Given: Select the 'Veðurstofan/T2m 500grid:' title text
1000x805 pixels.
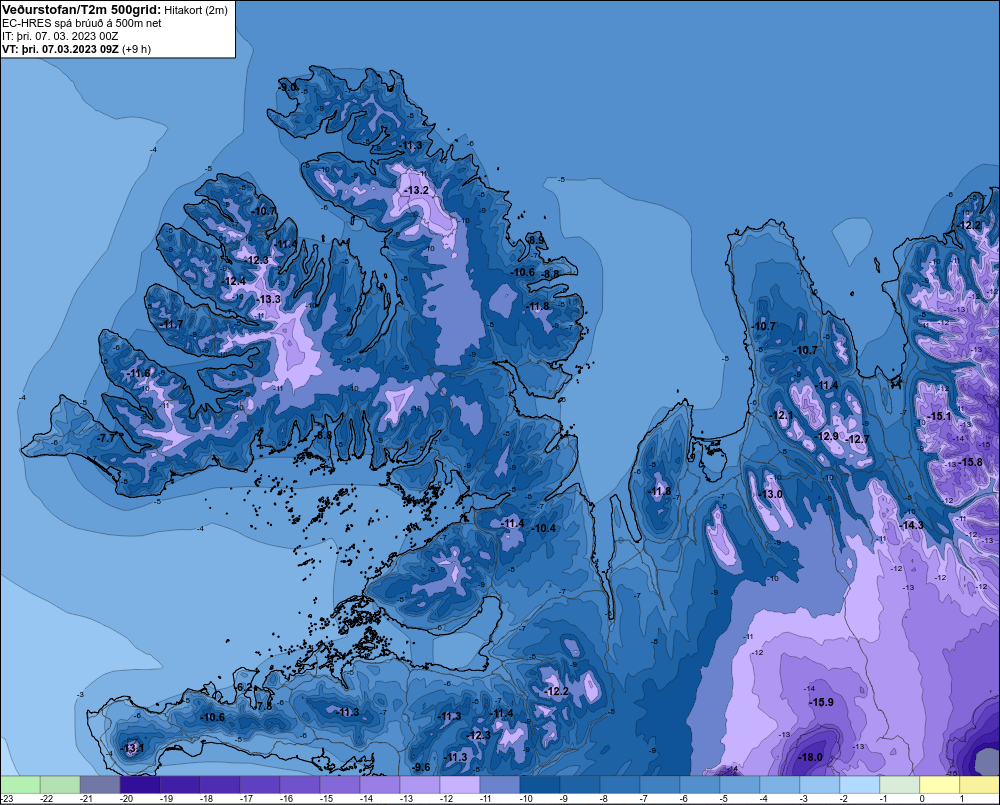Looking at the screenshot, I should [x=82, y=10].
